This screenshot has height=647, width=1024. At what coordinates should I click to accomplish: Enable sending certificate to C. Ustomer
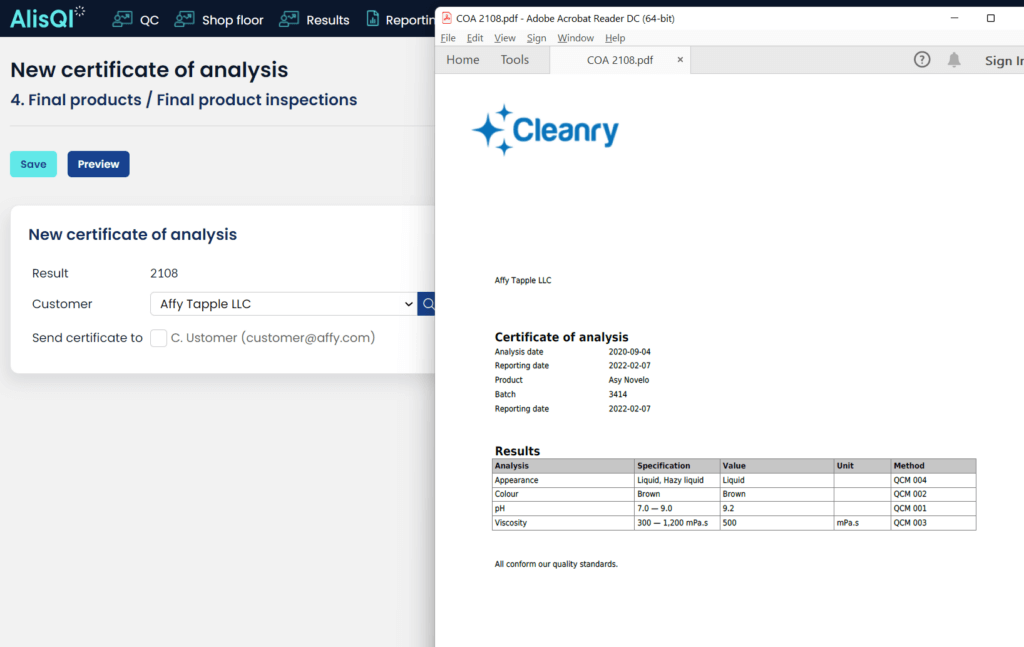[158, 338]
